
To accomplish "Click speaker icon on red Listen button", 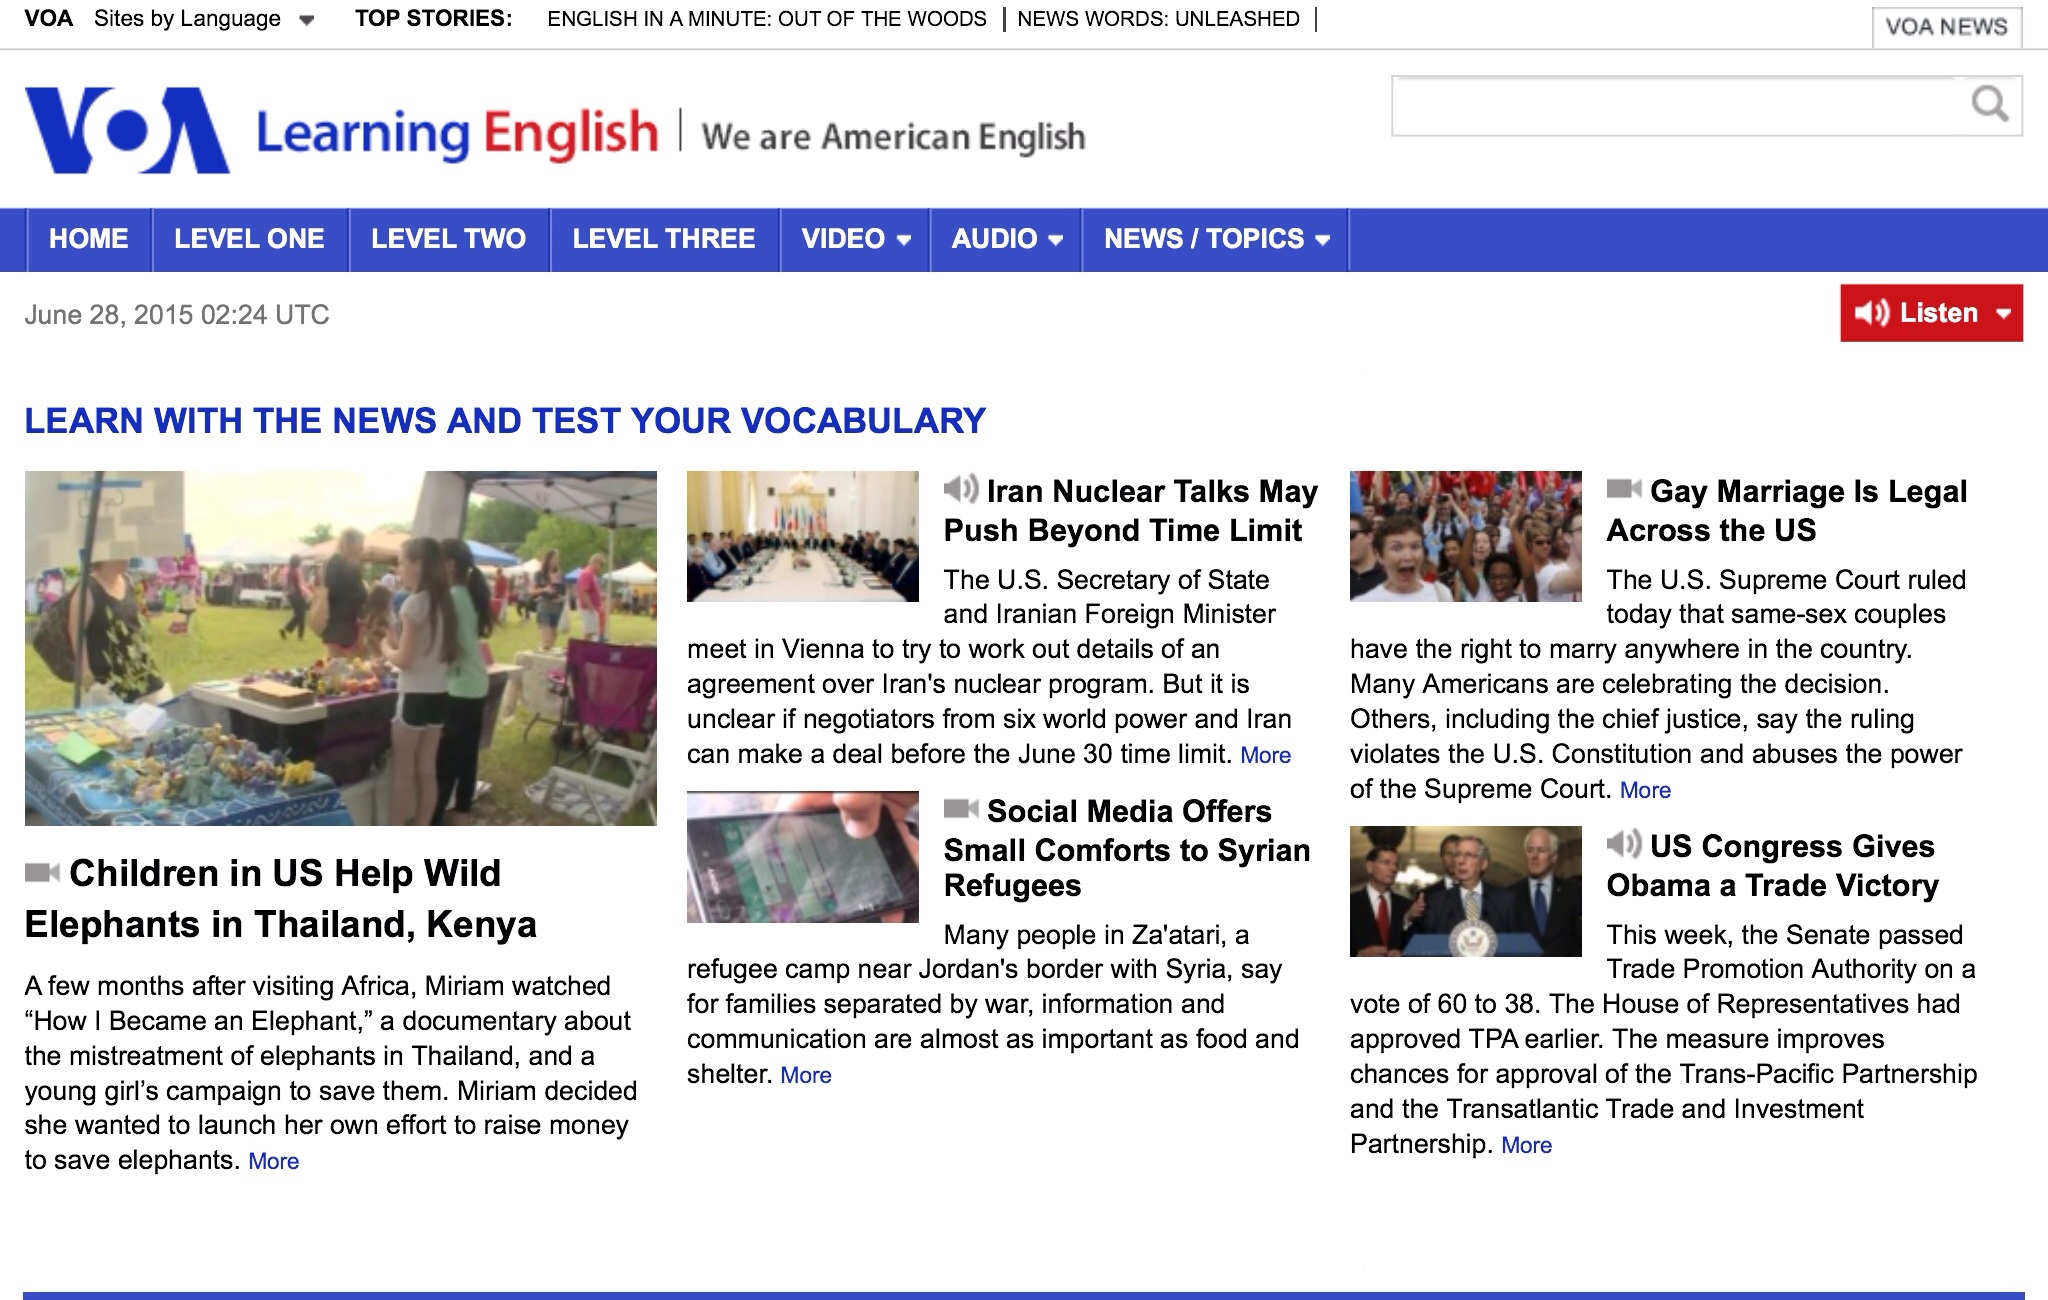I will [x=1871, y=313].
